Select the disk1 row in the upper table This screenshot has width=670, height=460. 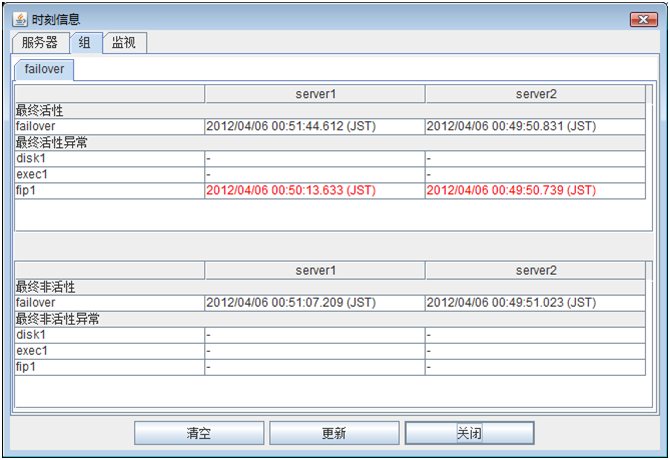[32, 158]
